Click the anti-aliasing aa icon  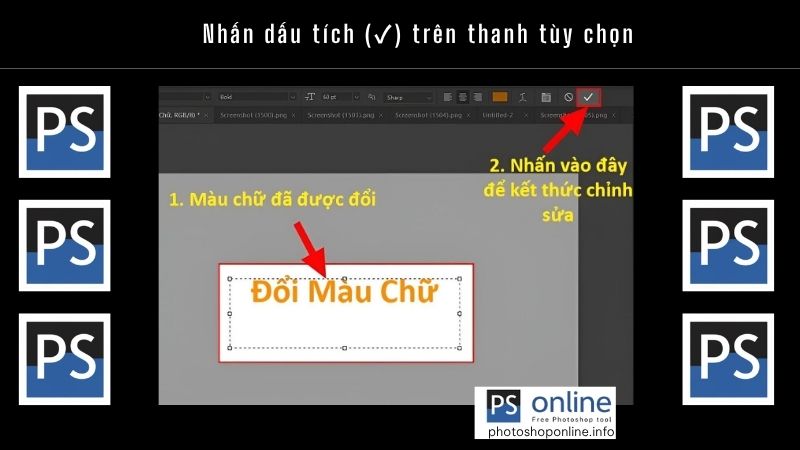[372, 97]
